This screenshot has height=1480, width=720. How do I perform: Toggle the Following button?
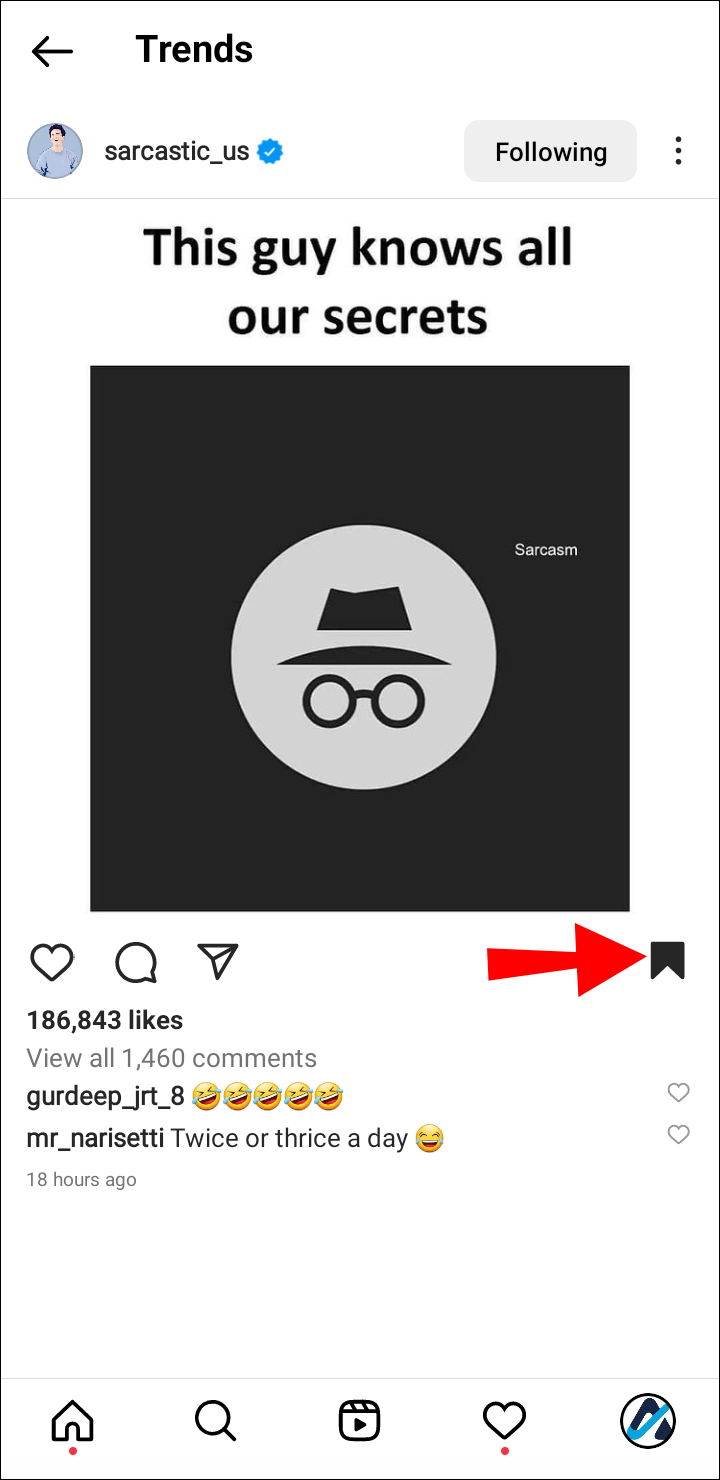pyautogui.click(x=550, y=152)
